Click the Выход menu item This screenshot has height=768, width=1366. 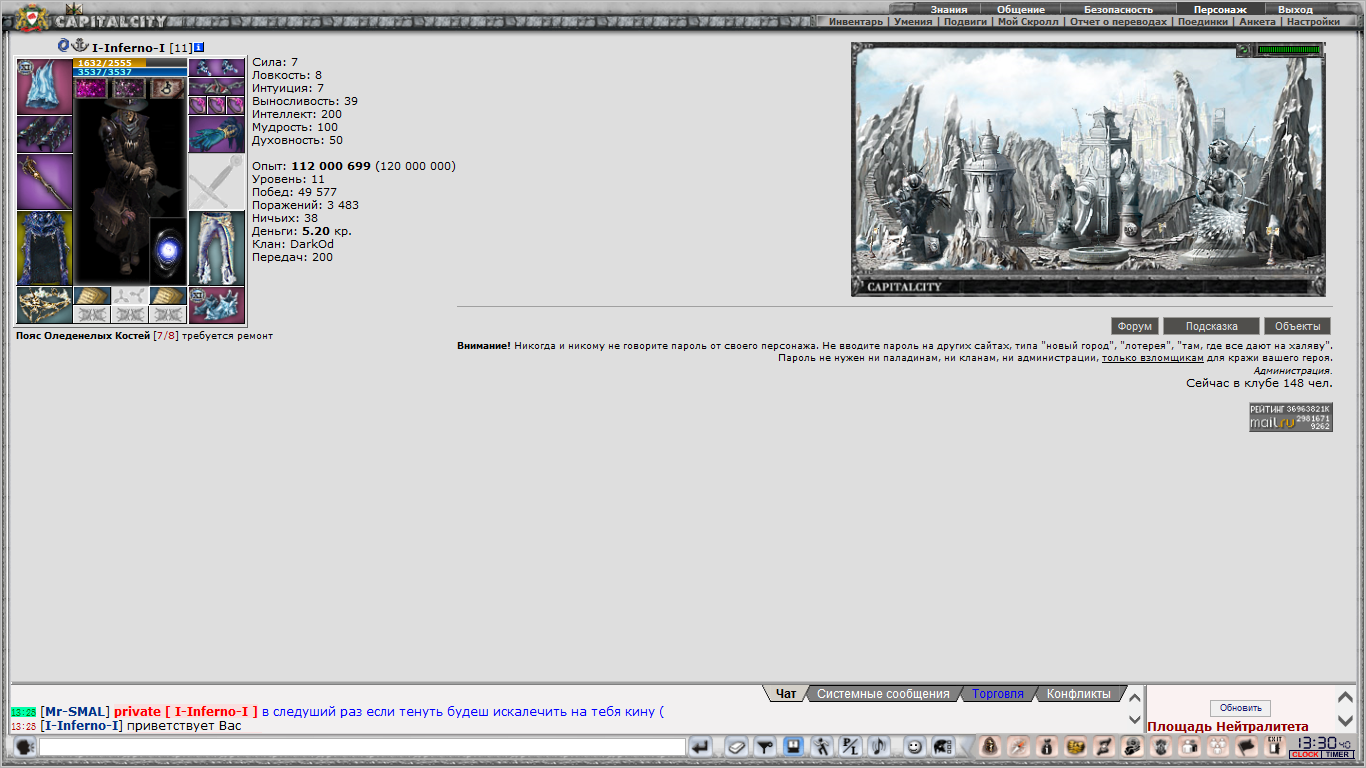coord(1295,9)
